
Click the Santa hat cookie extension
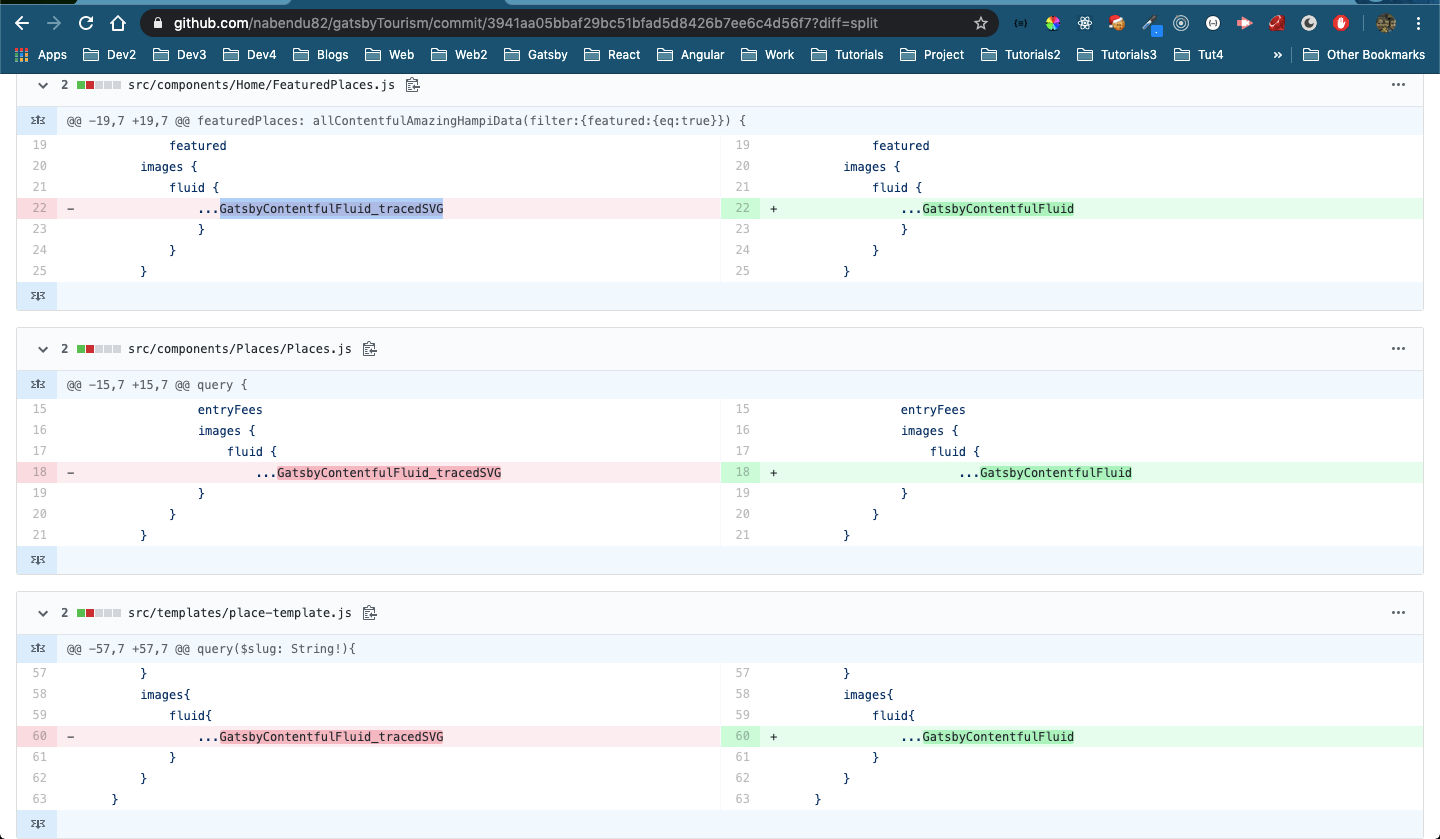[x=1117, y=23]
